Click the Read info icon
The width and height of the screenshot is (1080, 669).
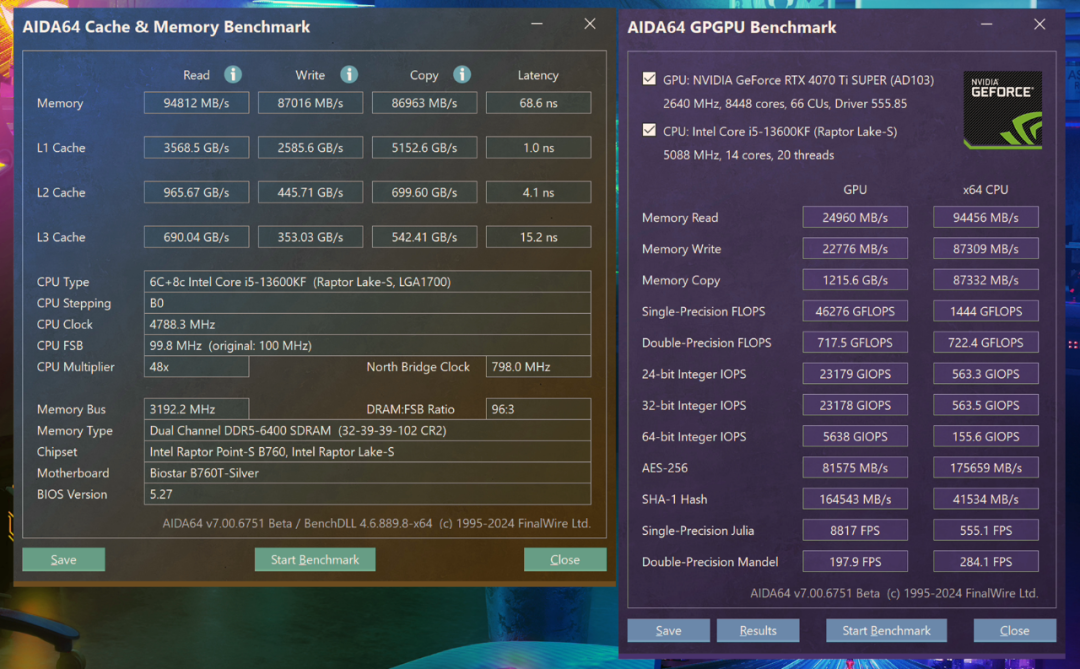(233, 74)
